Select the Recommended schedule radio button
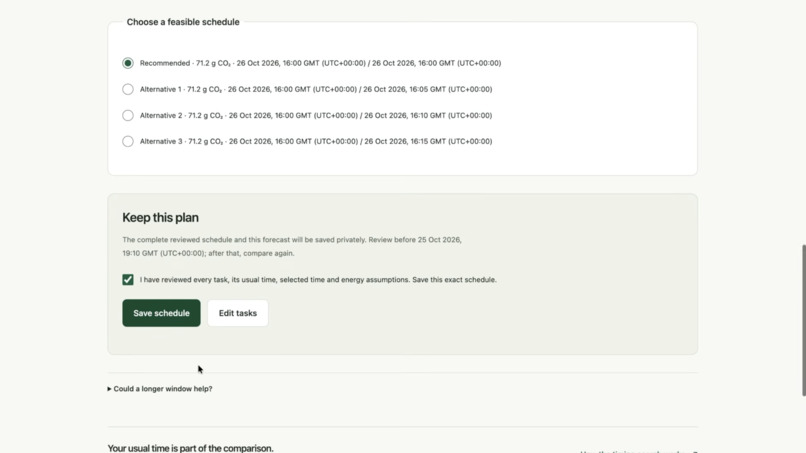This screenshot has height=453, width=806. (x=128, y=63)
